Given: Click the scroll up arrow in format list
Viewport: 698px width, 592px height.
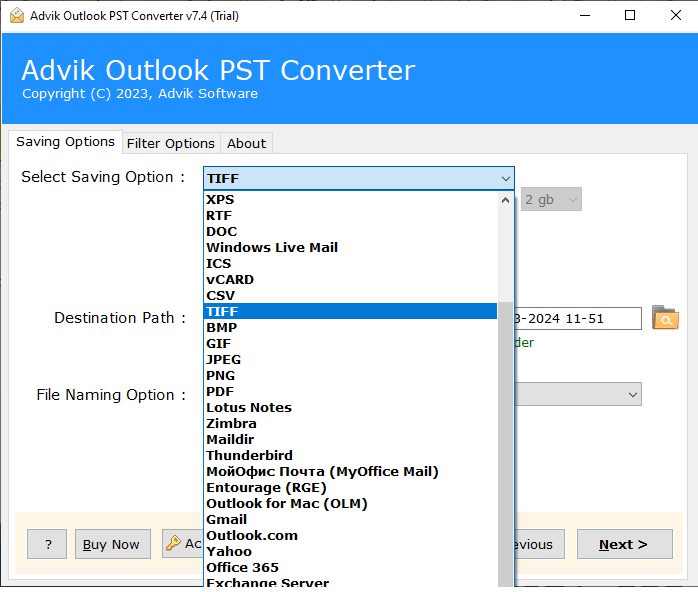Looking at the screenshot, I should [505, 200].
